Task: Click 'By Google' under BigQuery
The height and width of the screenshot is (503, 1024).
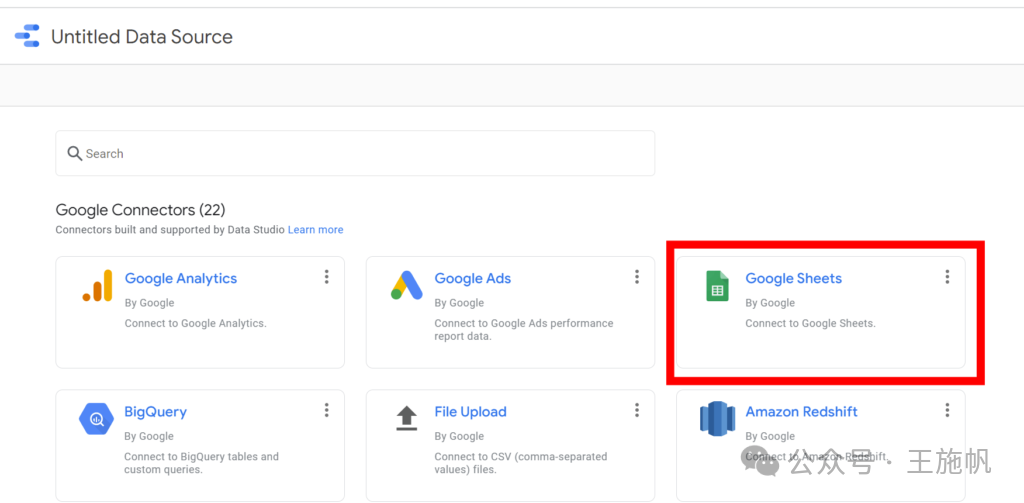Action: (x=149, y=436)
